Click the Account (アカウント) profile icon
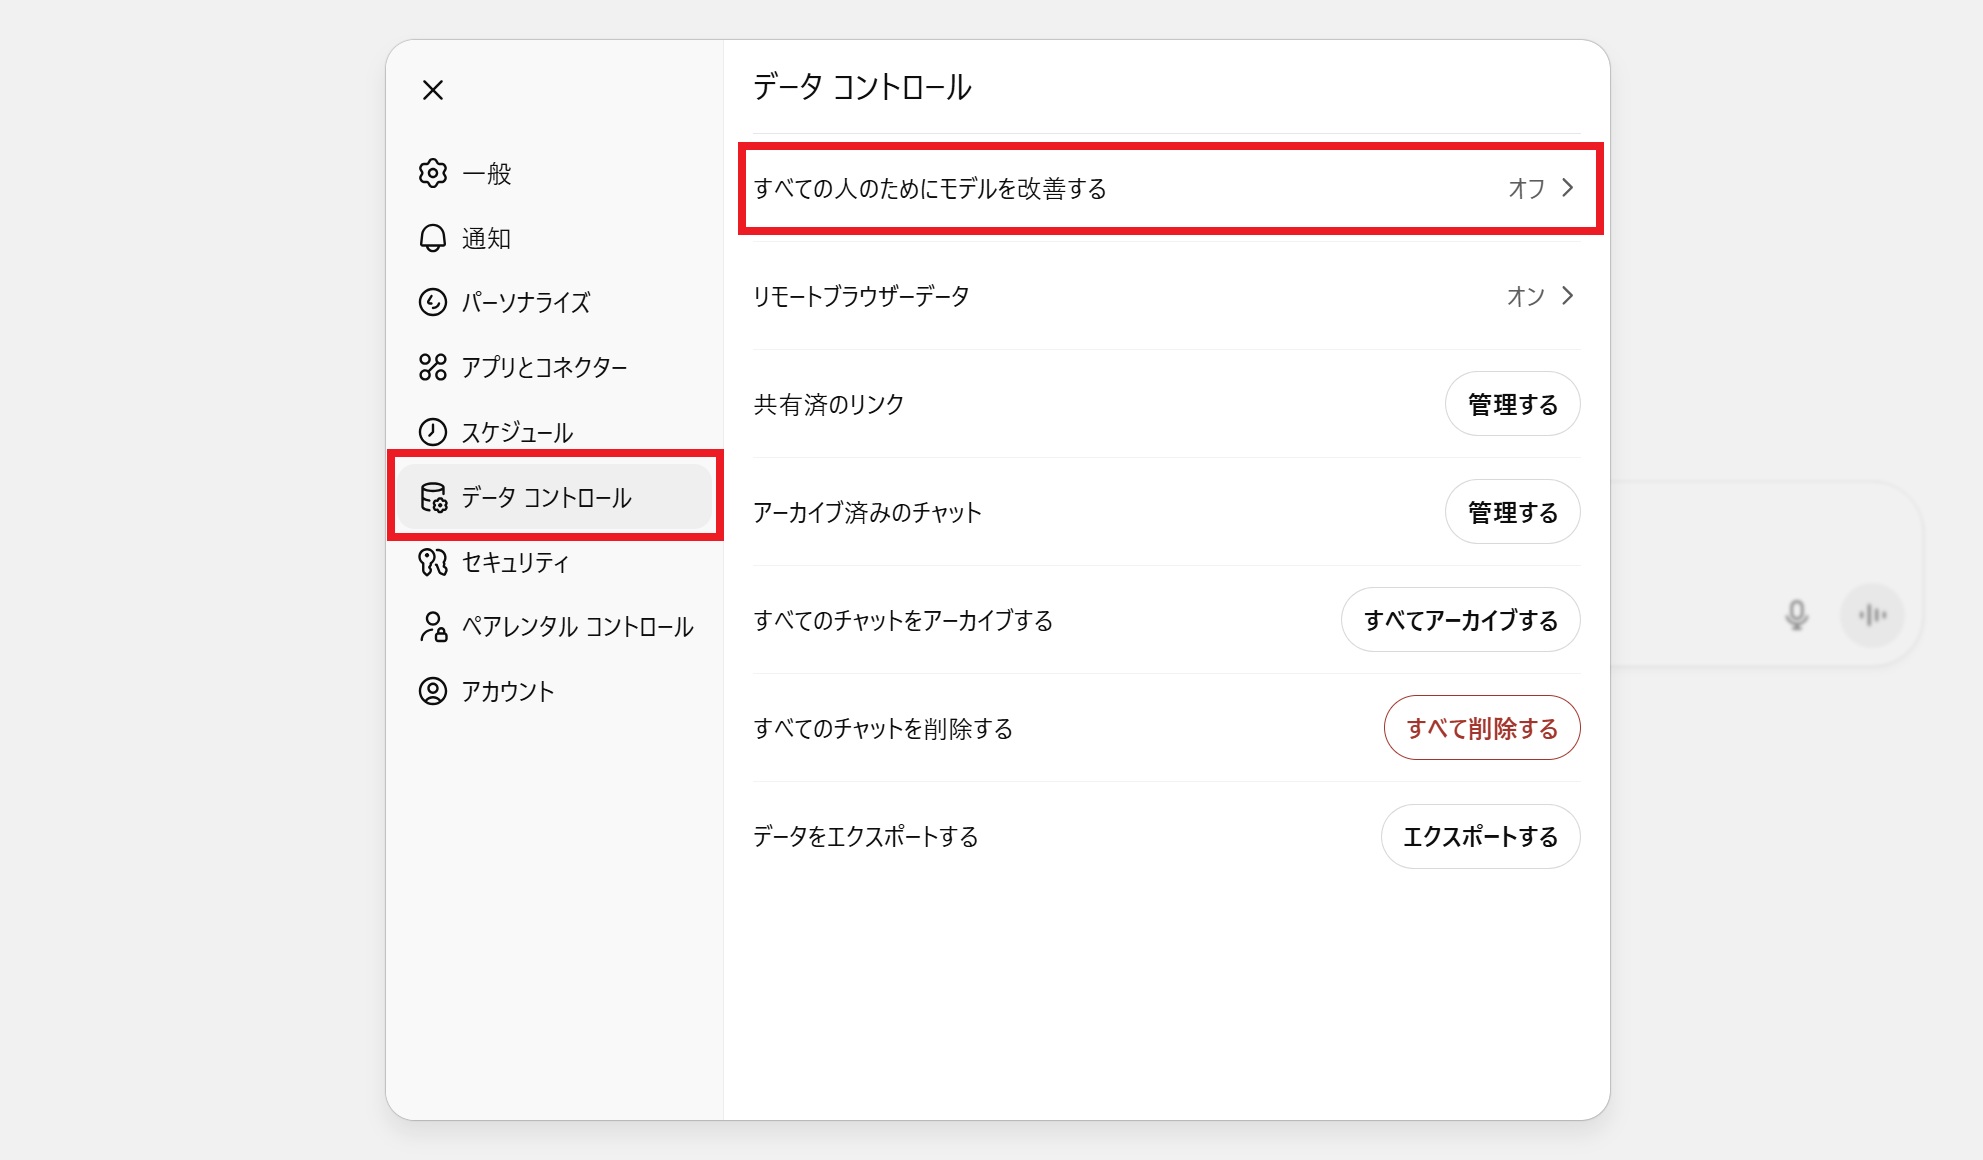This screenshot has width=1983, height=1160. pyautogui.click(x=432, y=691)
